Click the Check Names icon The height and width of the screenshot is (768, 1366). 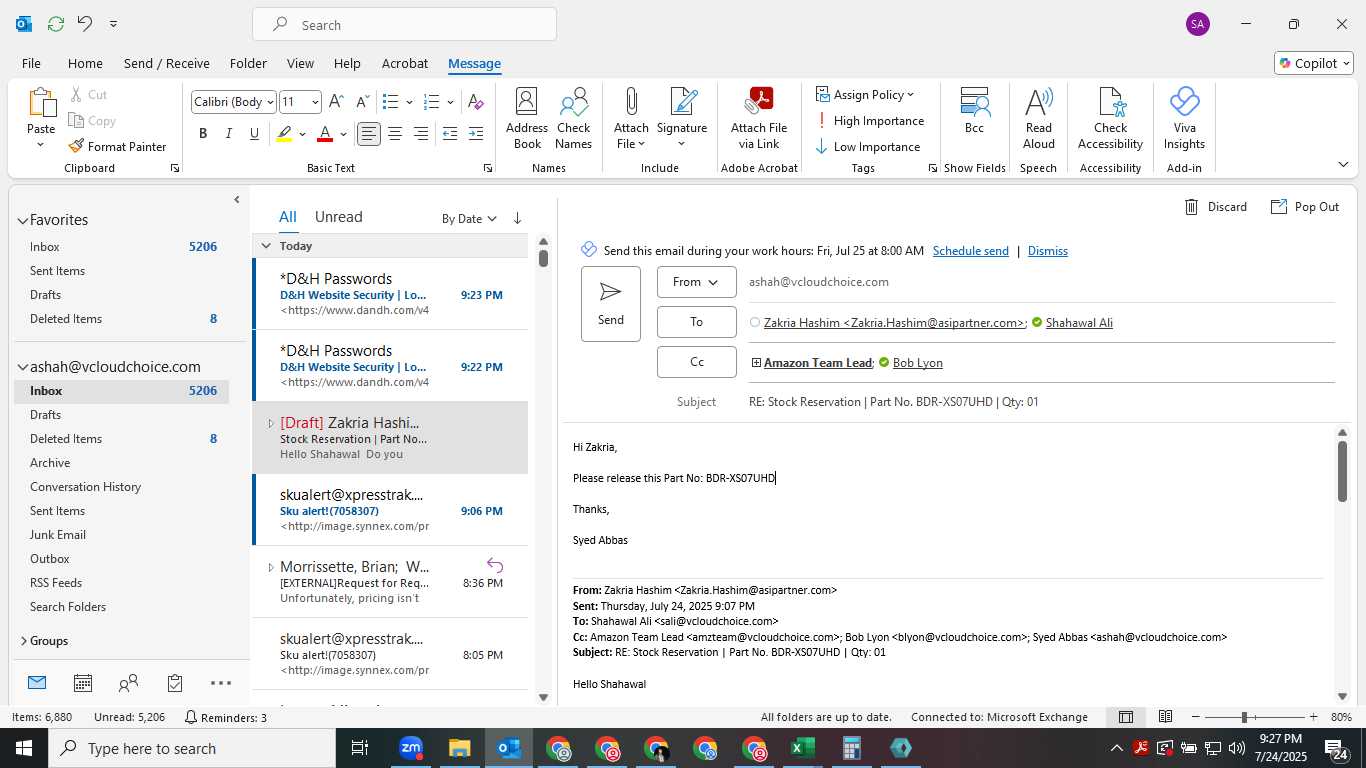[x=574, y=118]
